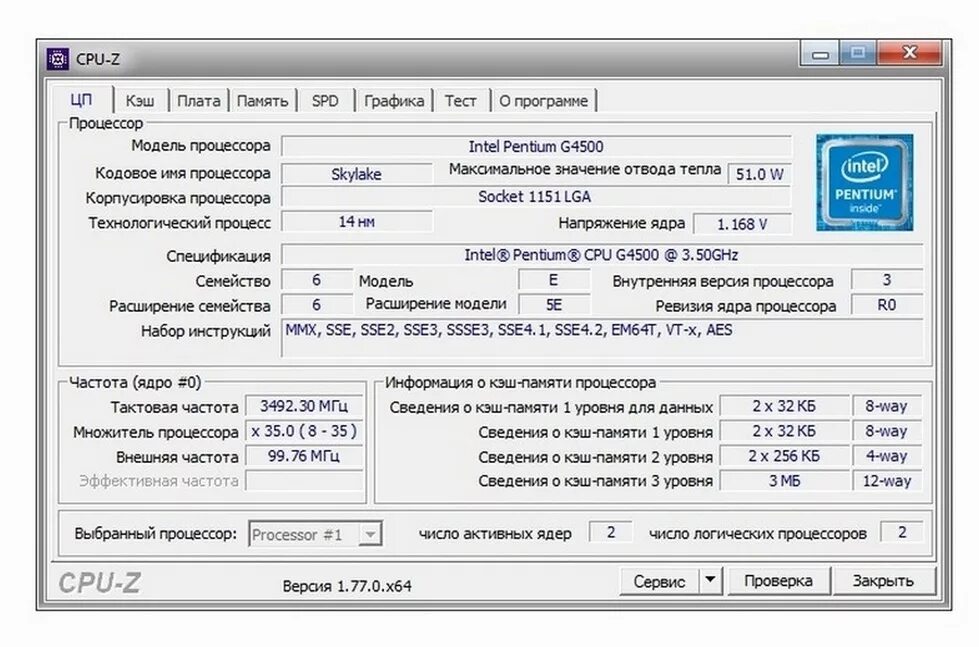Image resolution: width=979 pixels, height=647 pixels.
Task: Maximize the CPU-Z window
Action: [858, 53]
